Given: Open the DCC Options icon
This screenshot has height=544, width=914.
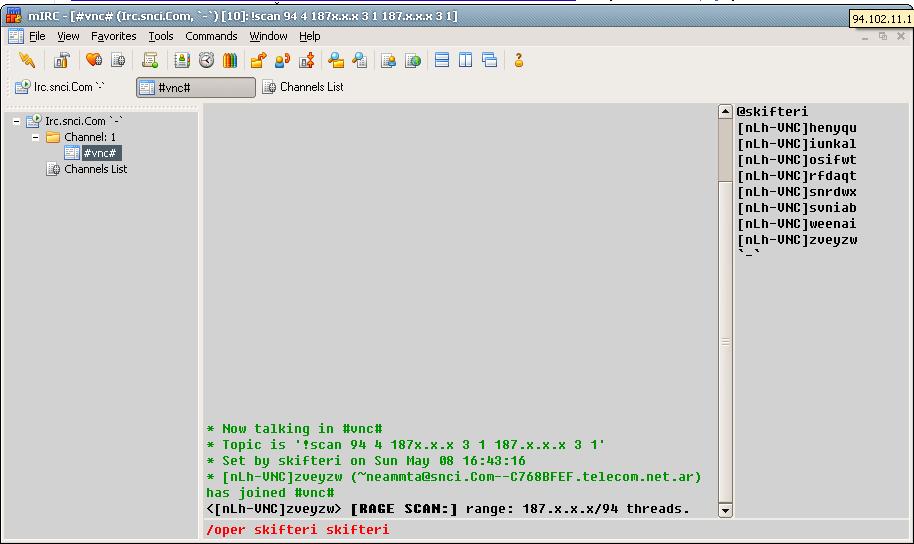Looking at the screenshot, I should [307, 60].
